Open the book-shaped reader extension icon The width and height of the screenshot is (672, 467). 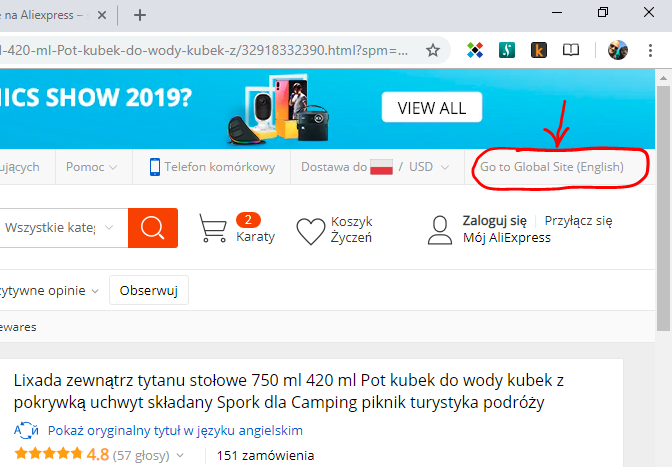coord(571,51)
